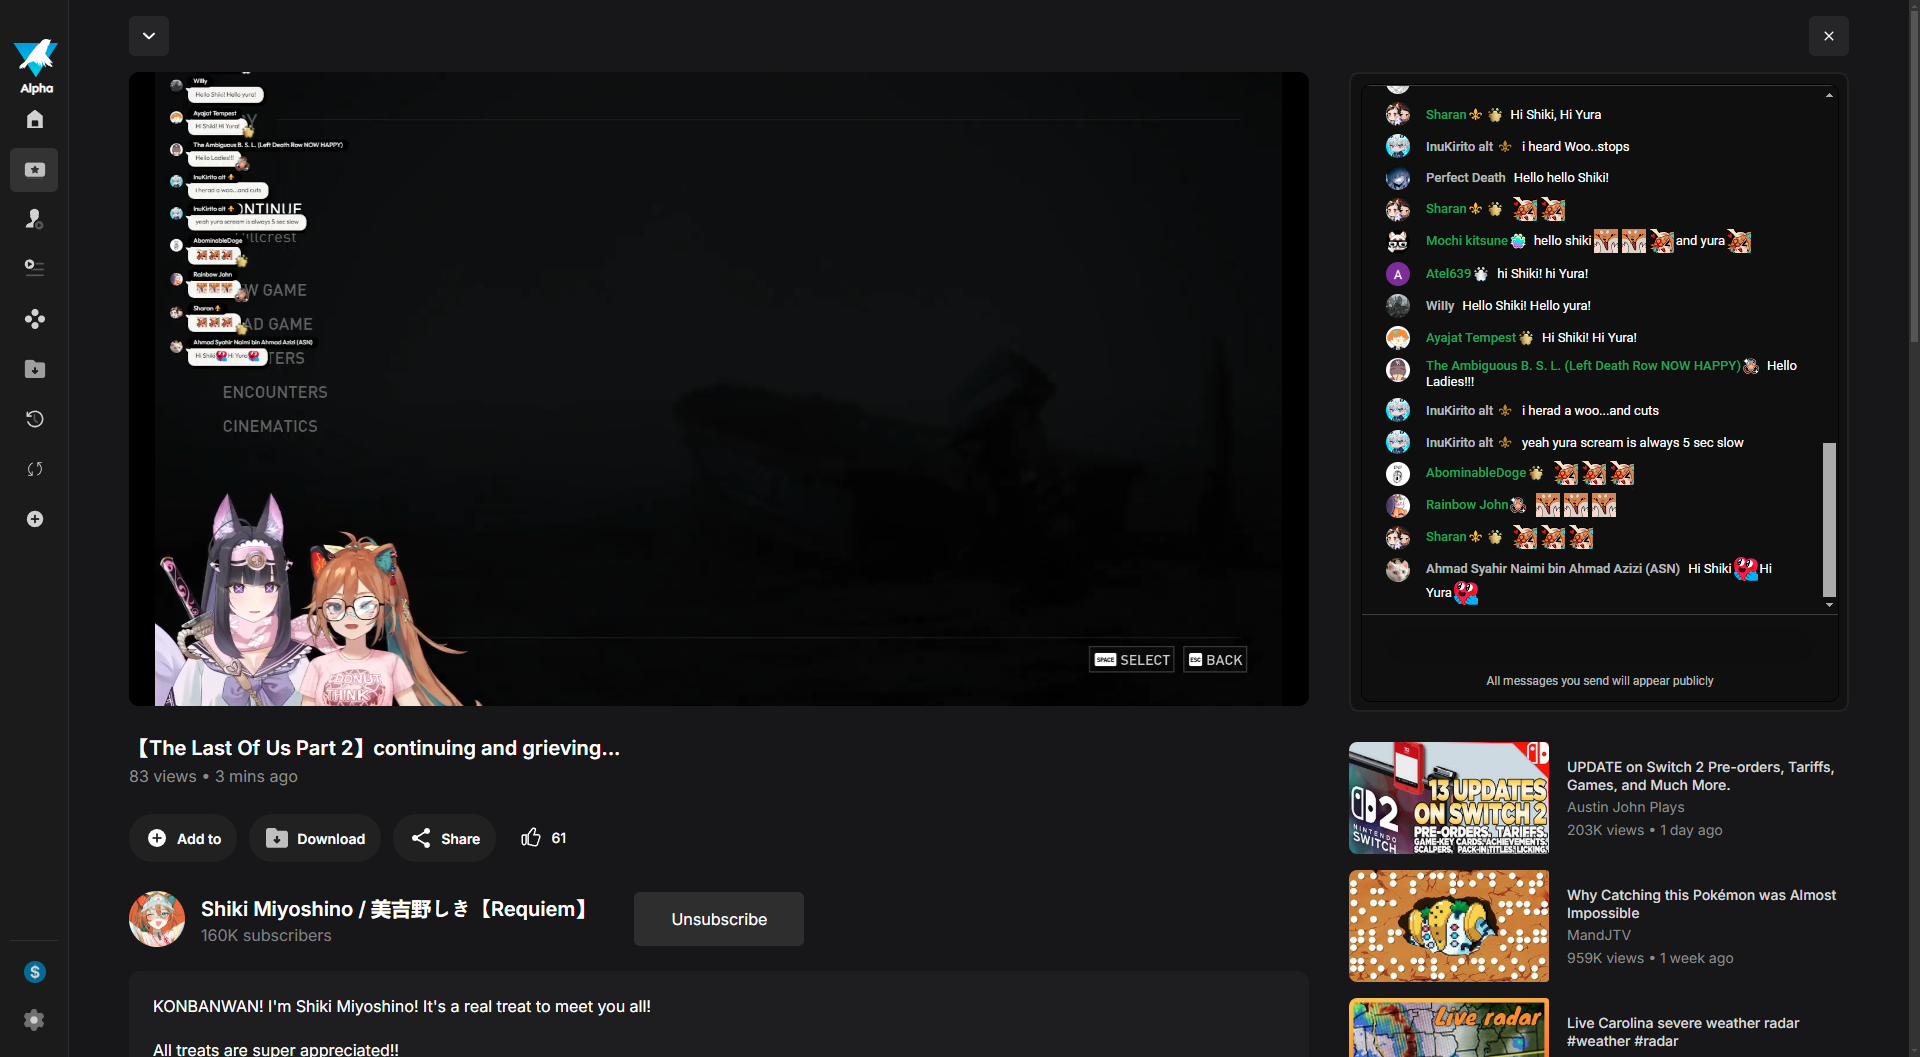Click The Ambiguous B. S. L. avatar
Screen dimensions: 1920x1057
1398,370
